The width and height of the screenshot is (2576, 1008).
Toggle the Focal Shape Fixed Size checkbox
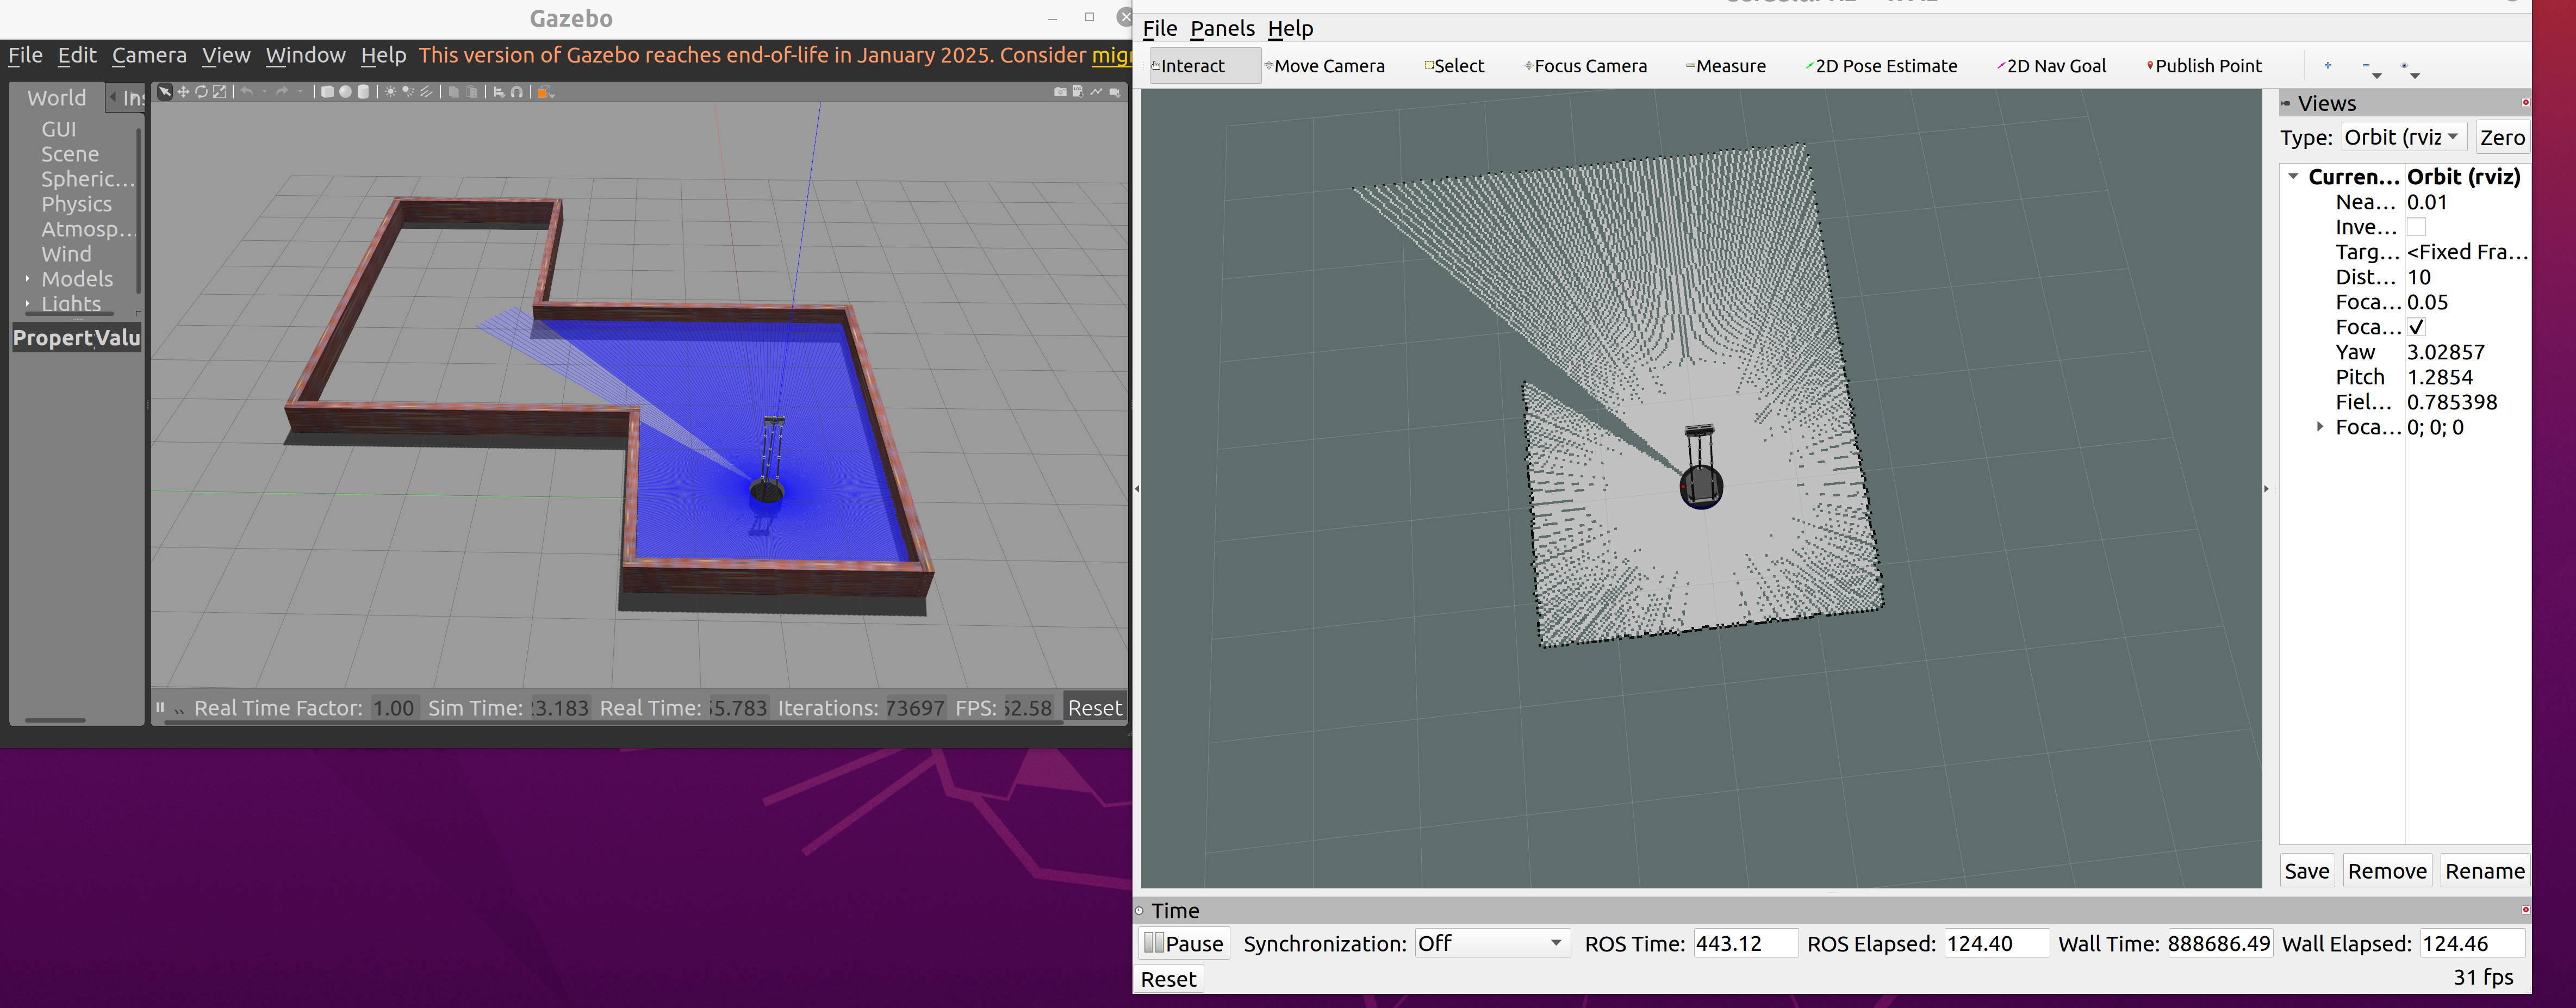click(2416, 327)
